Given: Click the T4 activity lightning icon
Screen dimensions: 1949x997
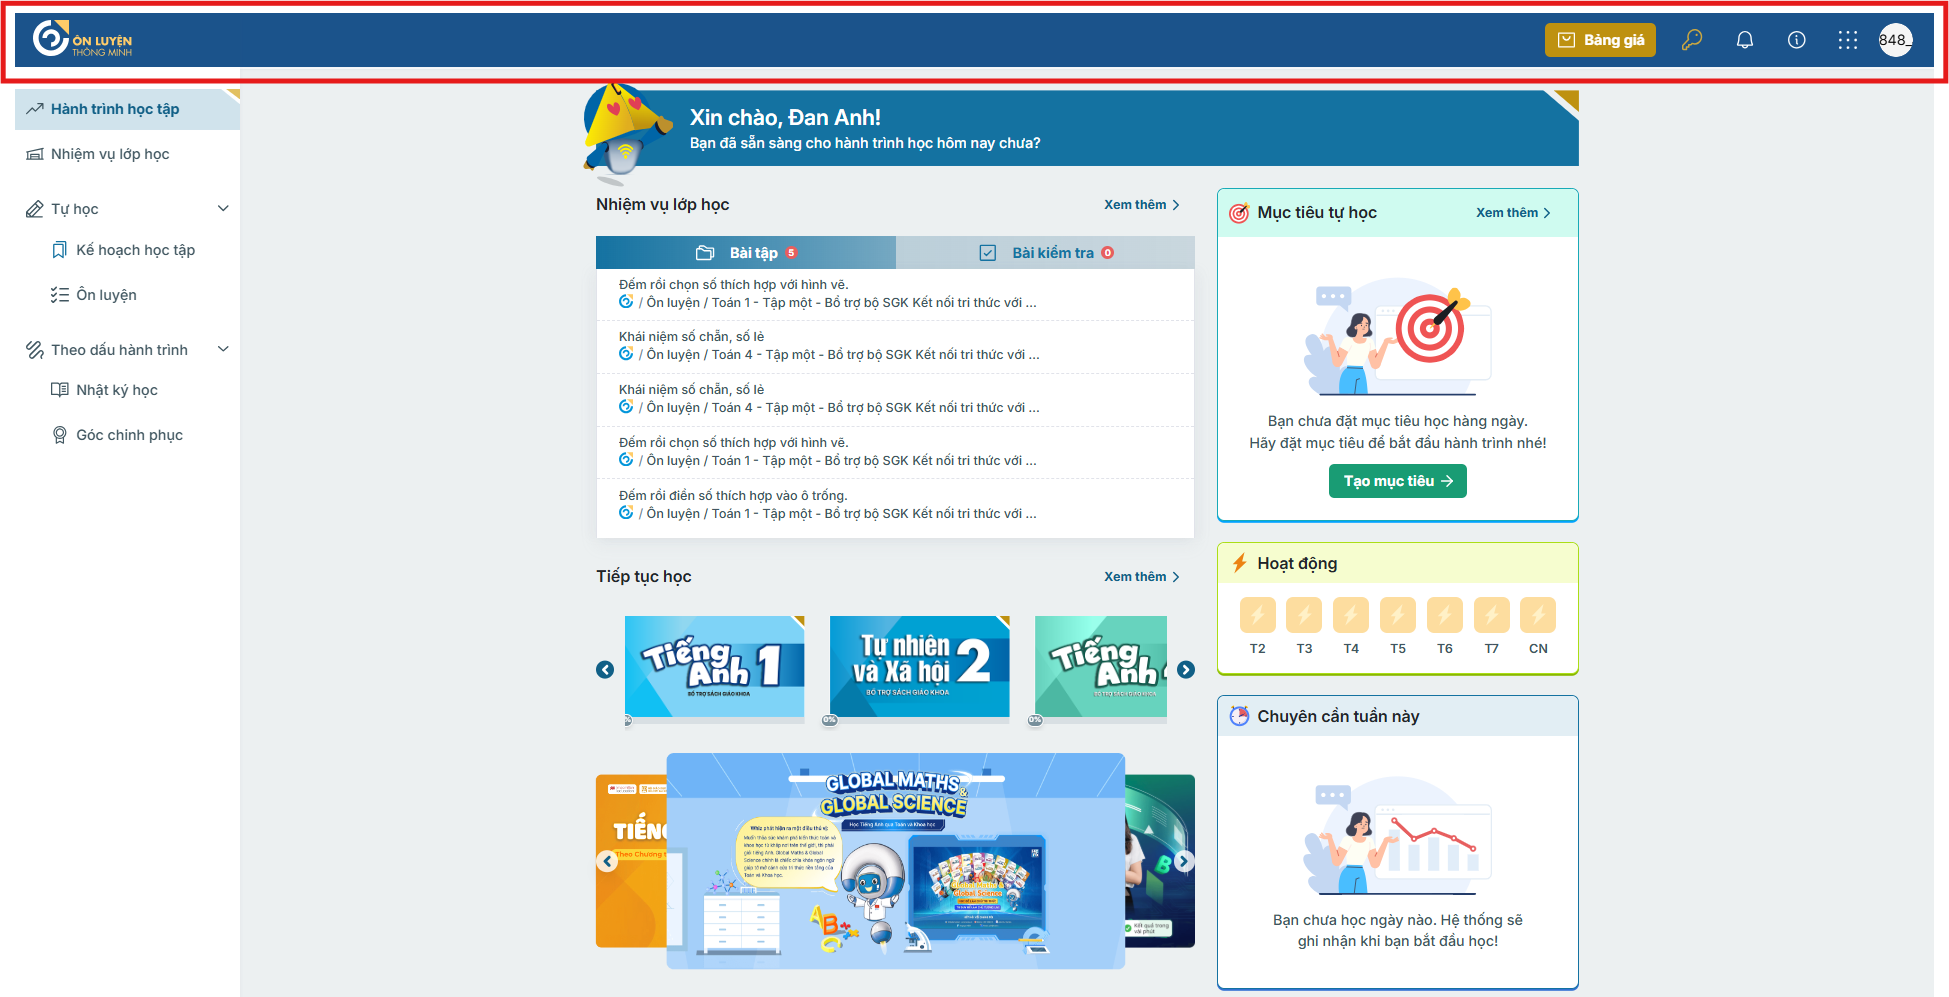Looking at the screenshot, I should (1351, 615).
